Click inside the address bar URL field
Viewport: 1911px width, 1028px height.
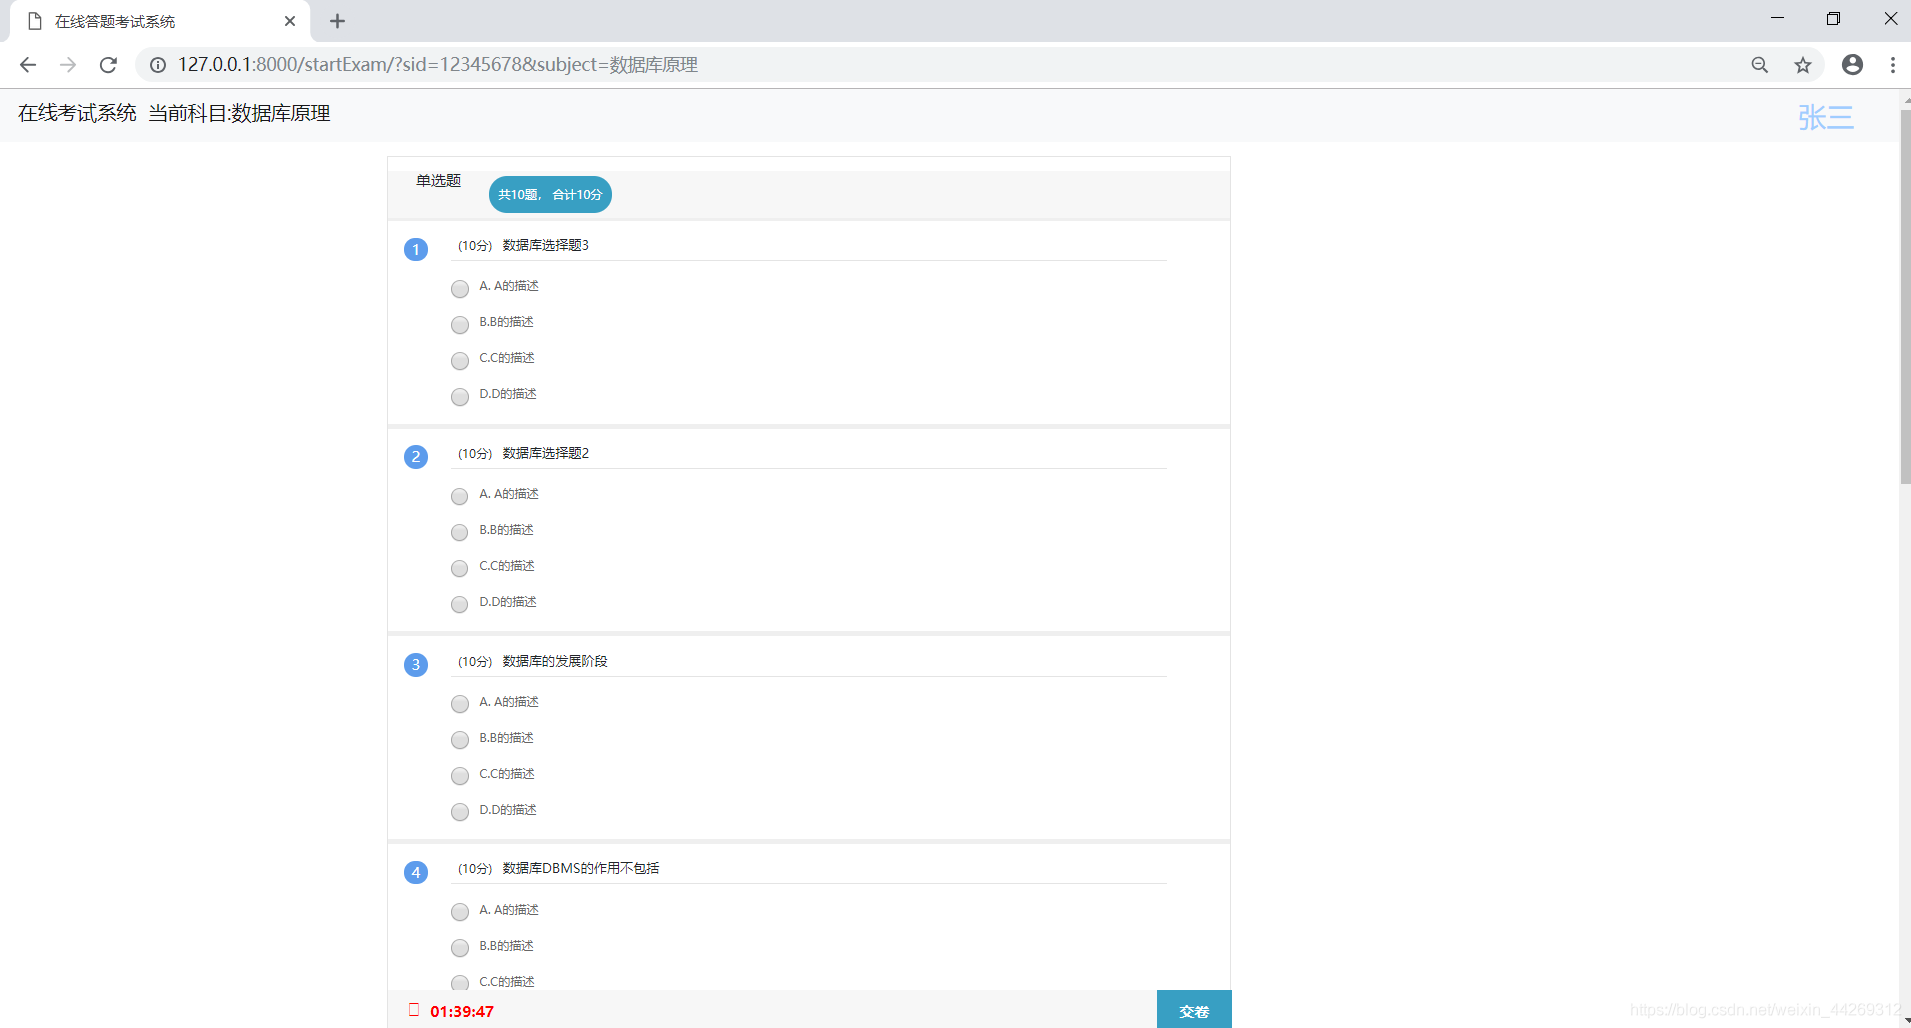[x=600, y=64]
